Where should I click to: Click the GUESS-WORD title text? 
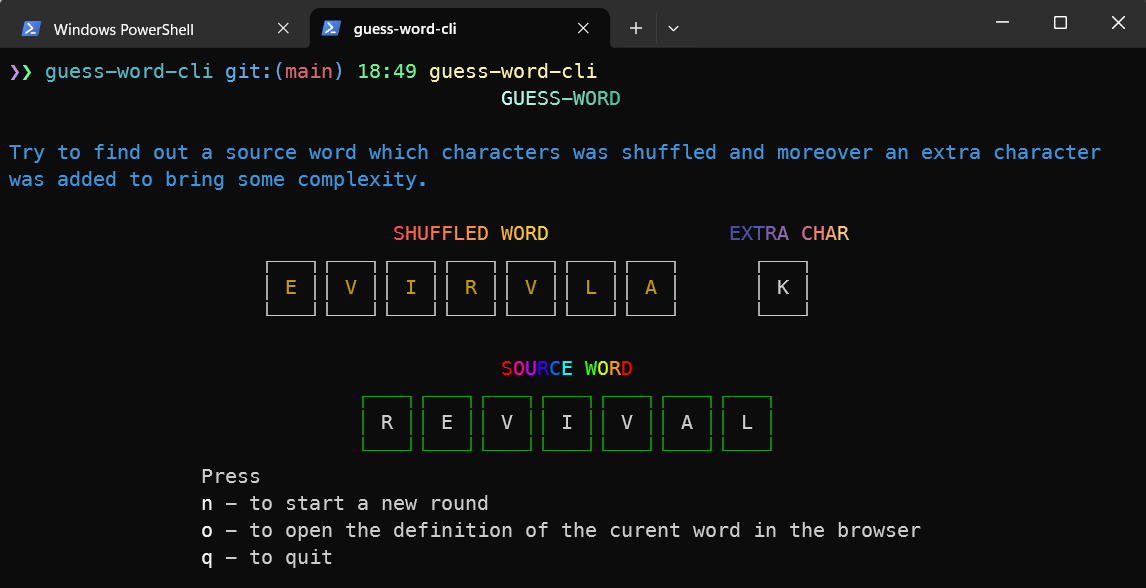(561, 99)
